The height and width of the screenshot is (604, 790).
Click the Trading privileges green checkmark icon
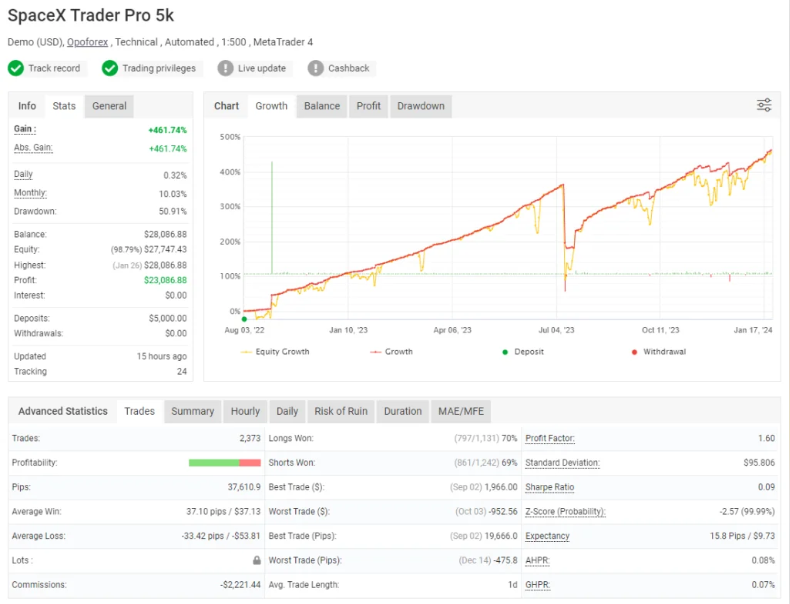pyautogui.click(x=109, y=68)
